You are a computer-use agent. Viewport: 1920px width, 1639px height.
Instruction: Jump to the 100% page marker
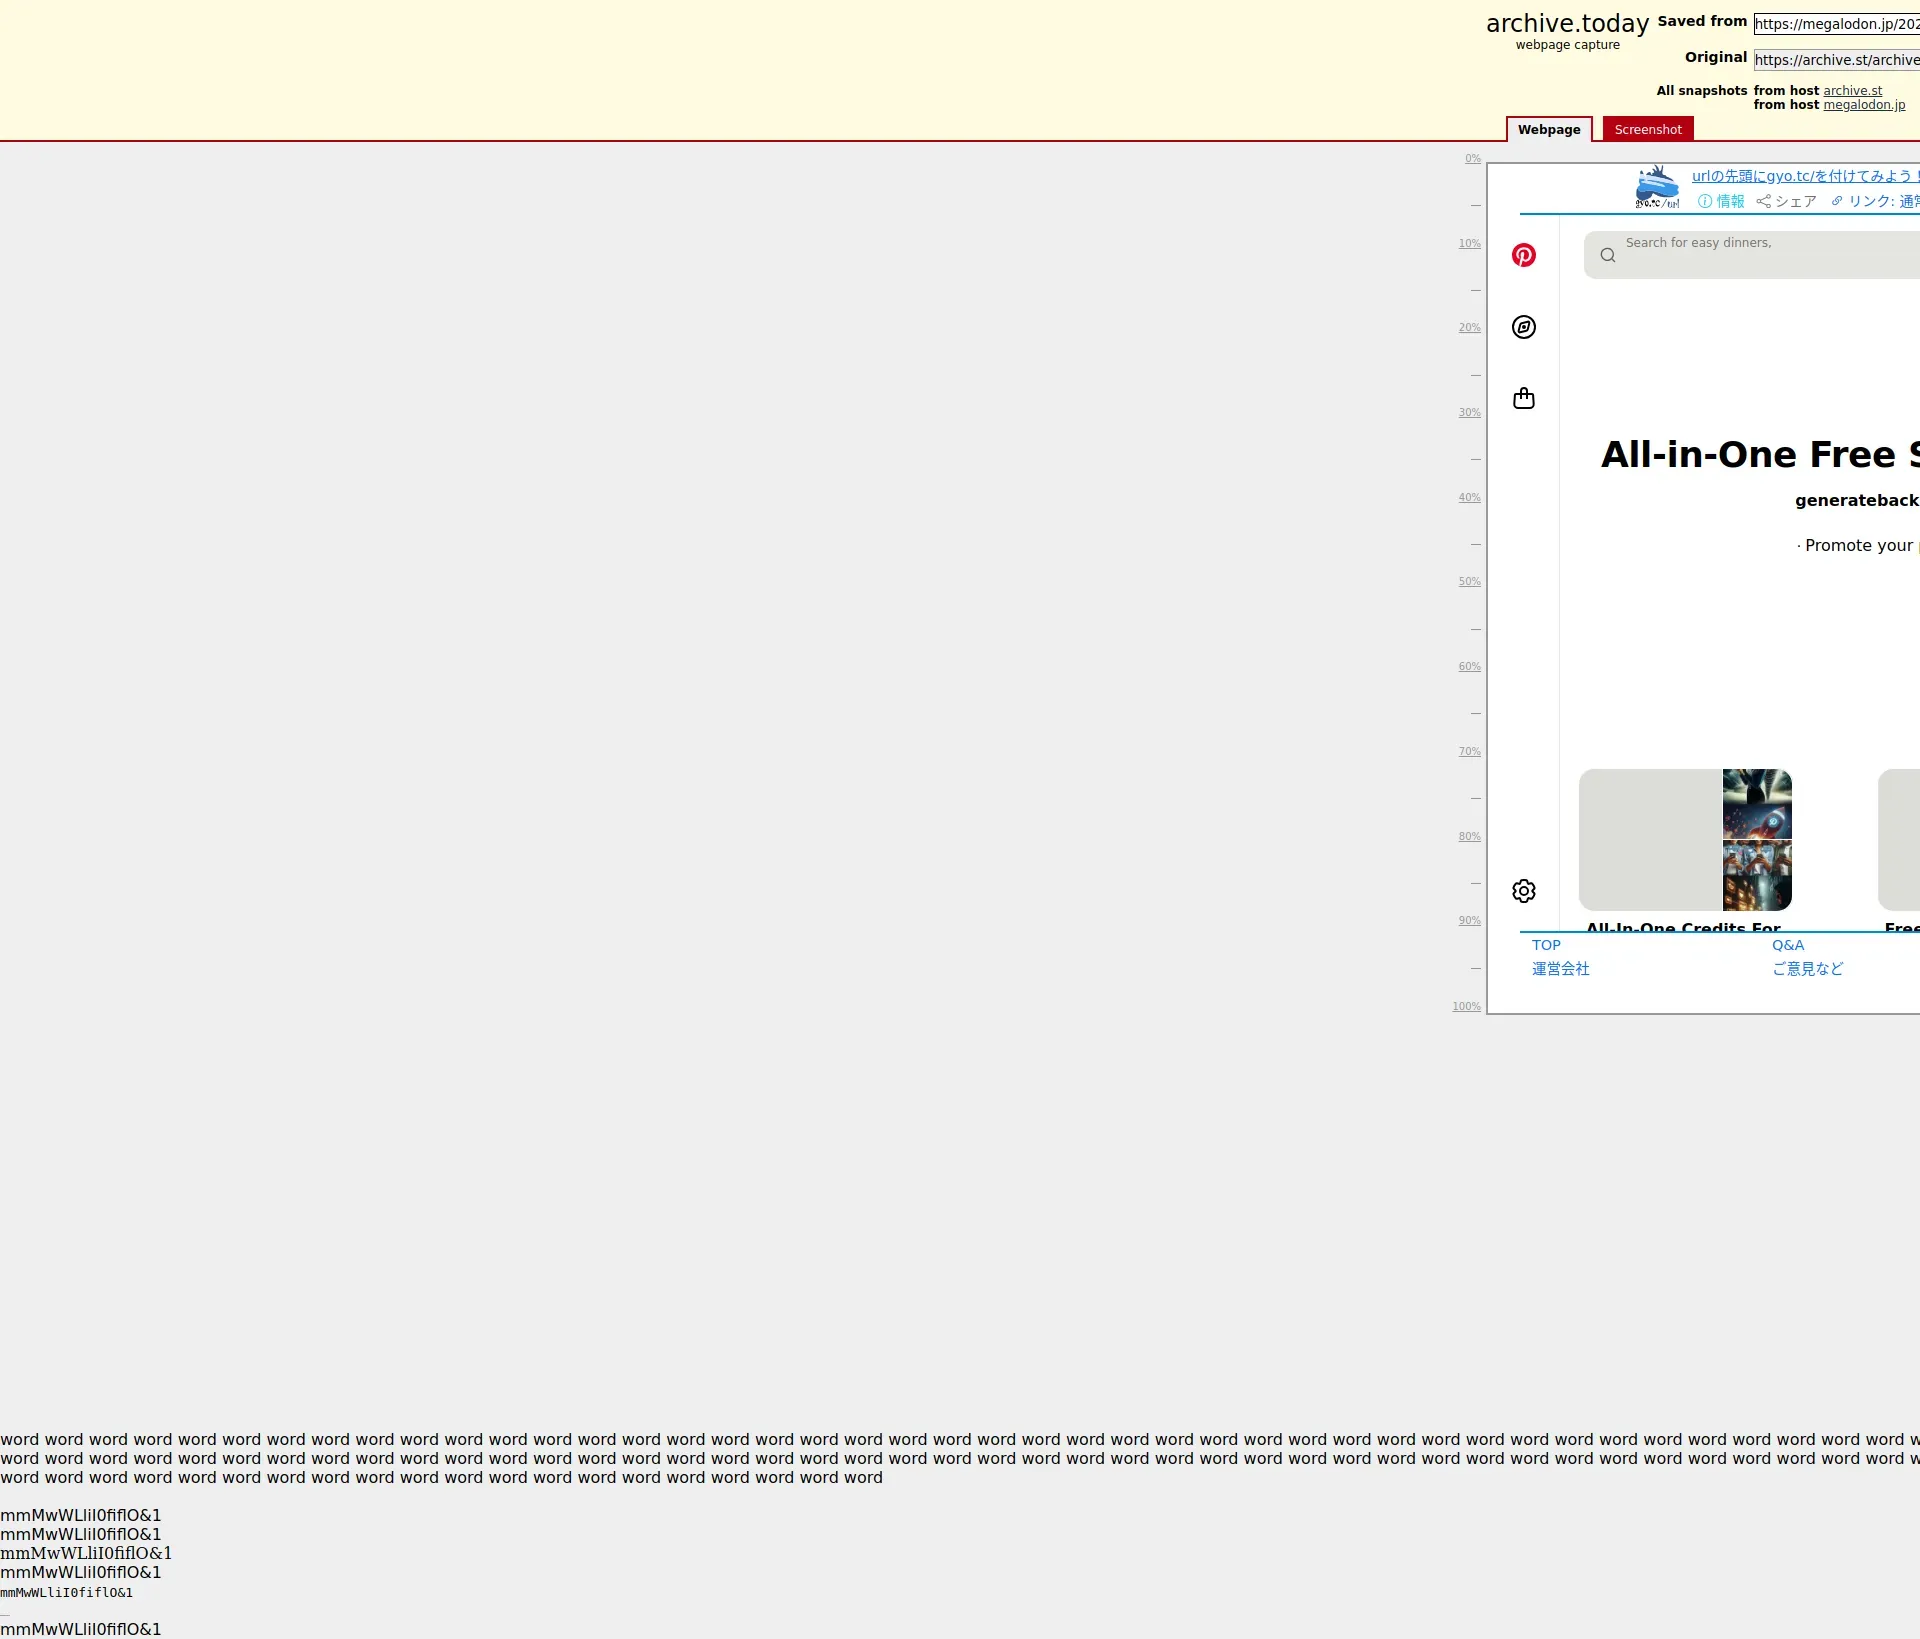tap(1466, 1006)
